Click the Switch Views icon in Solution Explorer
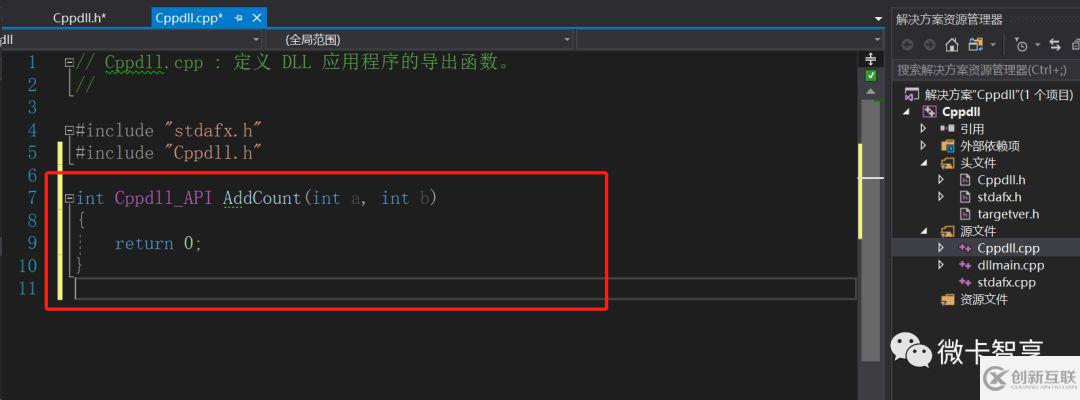Image resolution: width=1080 pixels, height=400 pixels. coord(975,45)
